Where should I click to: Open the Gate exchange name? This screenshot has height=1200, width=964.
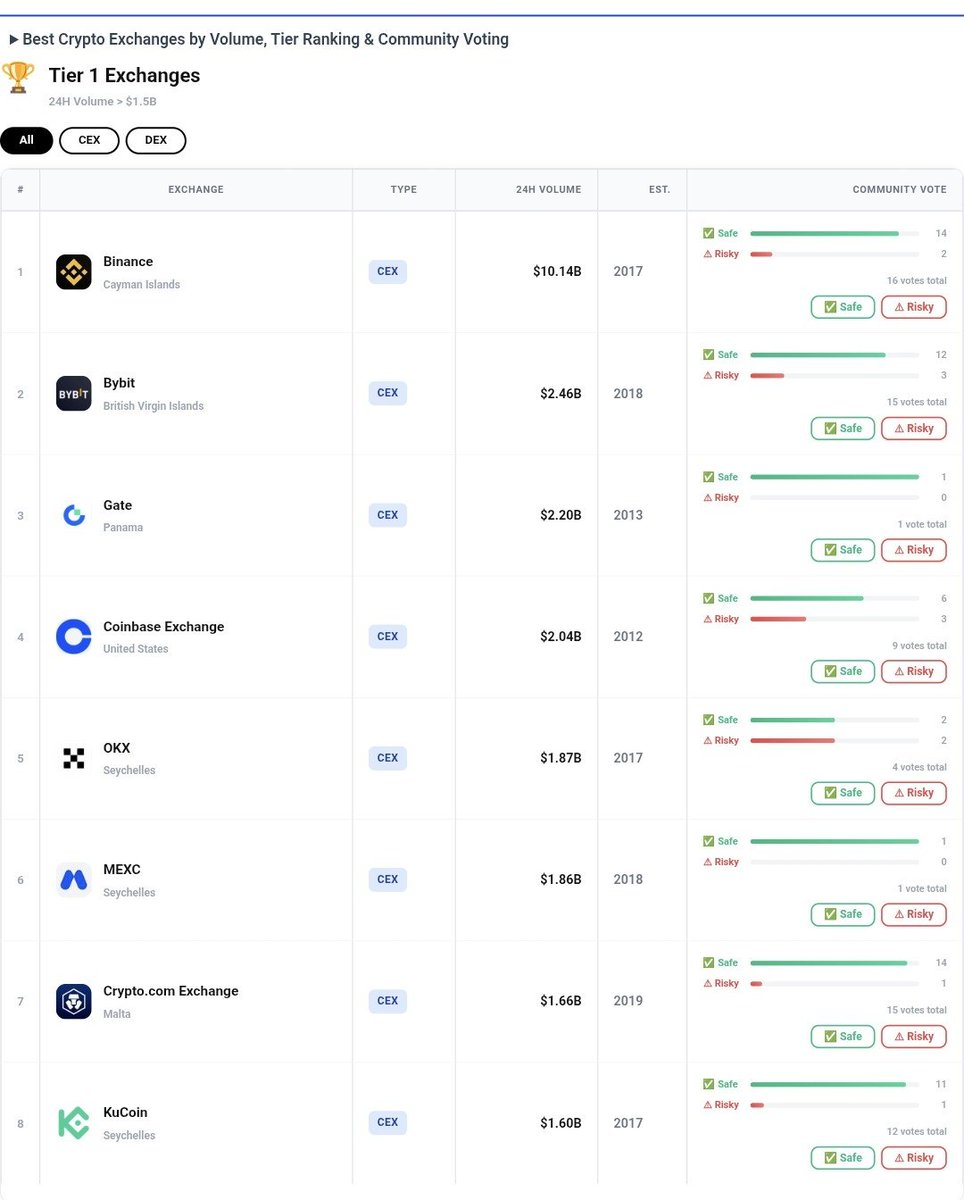117,505
